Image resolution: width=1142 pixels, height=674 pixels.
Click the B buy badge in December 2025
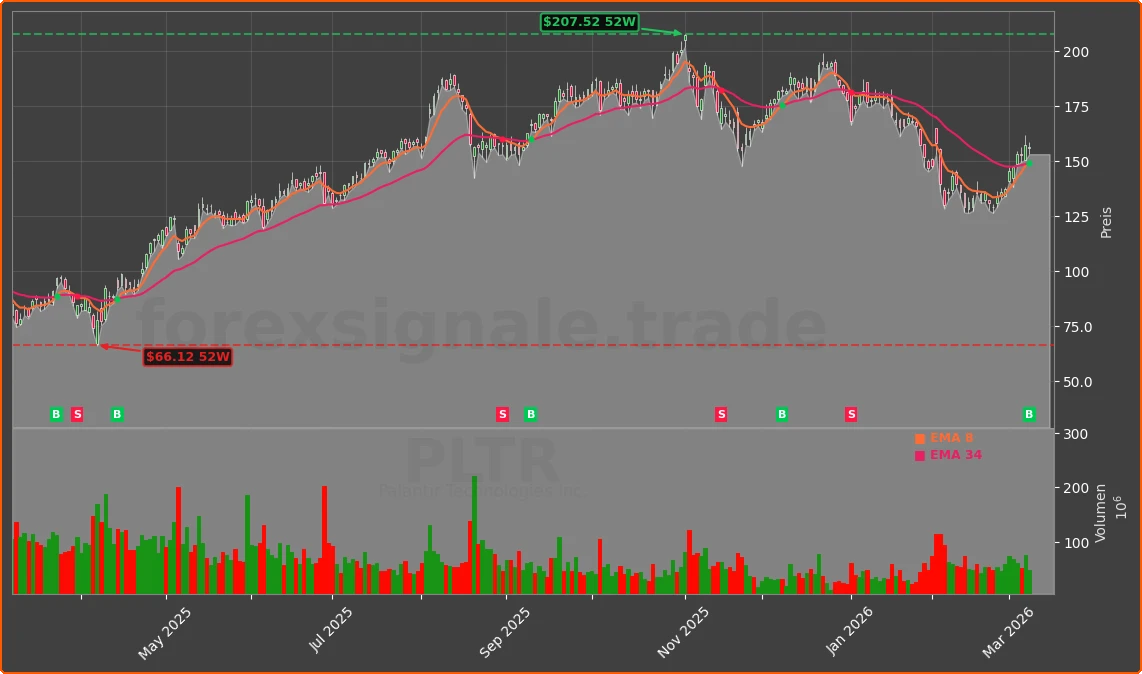[x=780, y=413]
